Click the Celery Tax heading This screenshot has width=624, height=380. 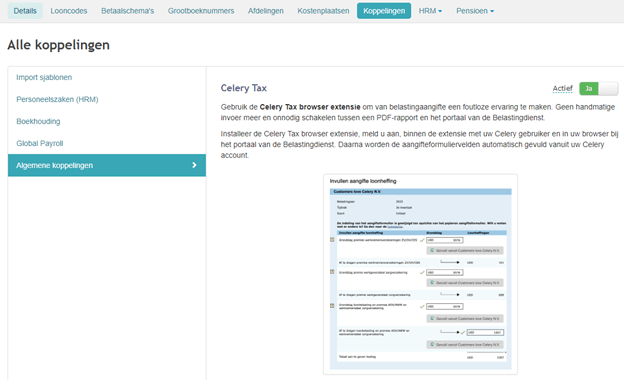pos(244,88)
